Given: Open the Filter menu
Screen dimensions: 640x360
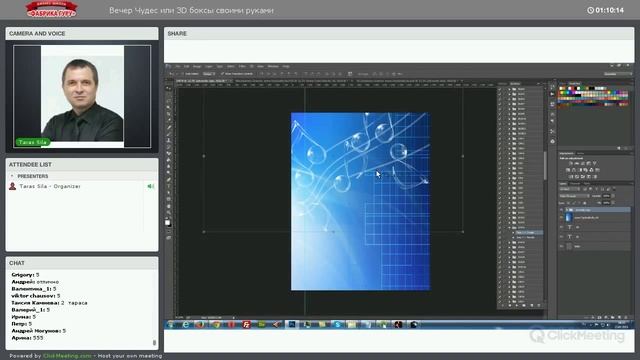Looking at the screenshot, I should [242, 66].
